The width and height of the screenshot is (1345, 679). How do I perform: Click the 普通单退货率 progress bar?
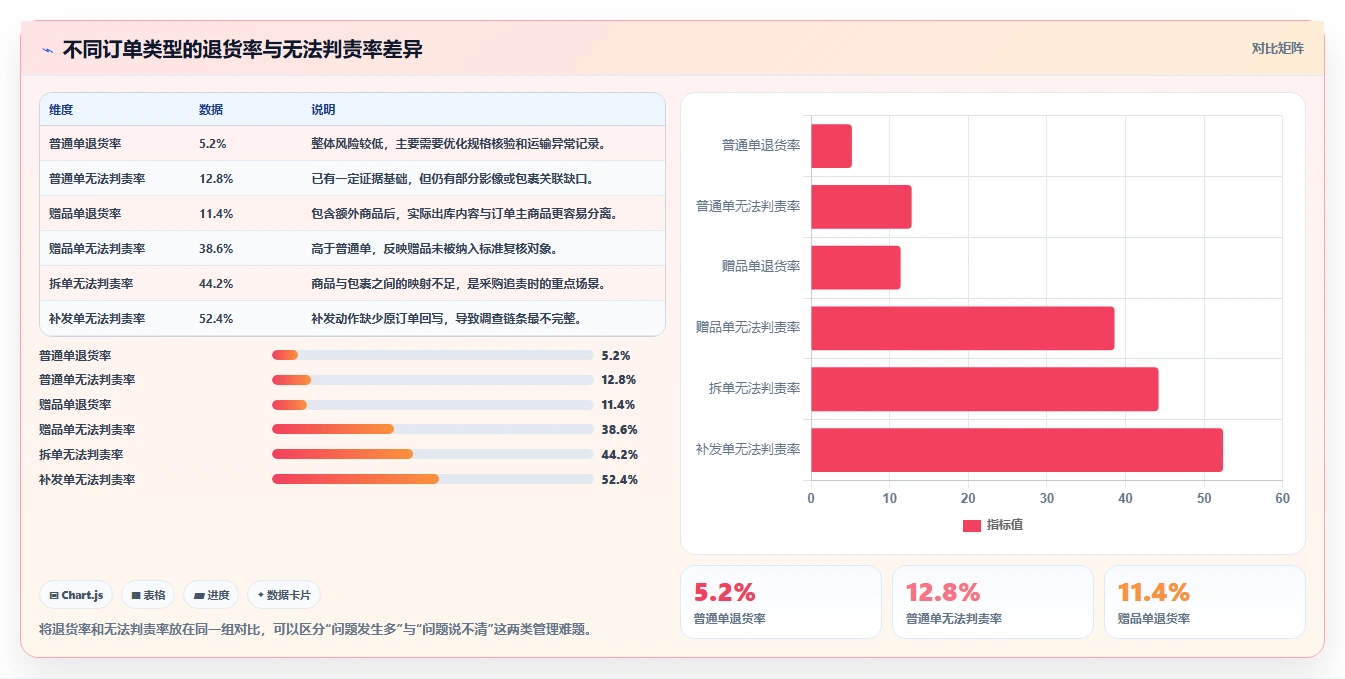(x=433, y=355)
